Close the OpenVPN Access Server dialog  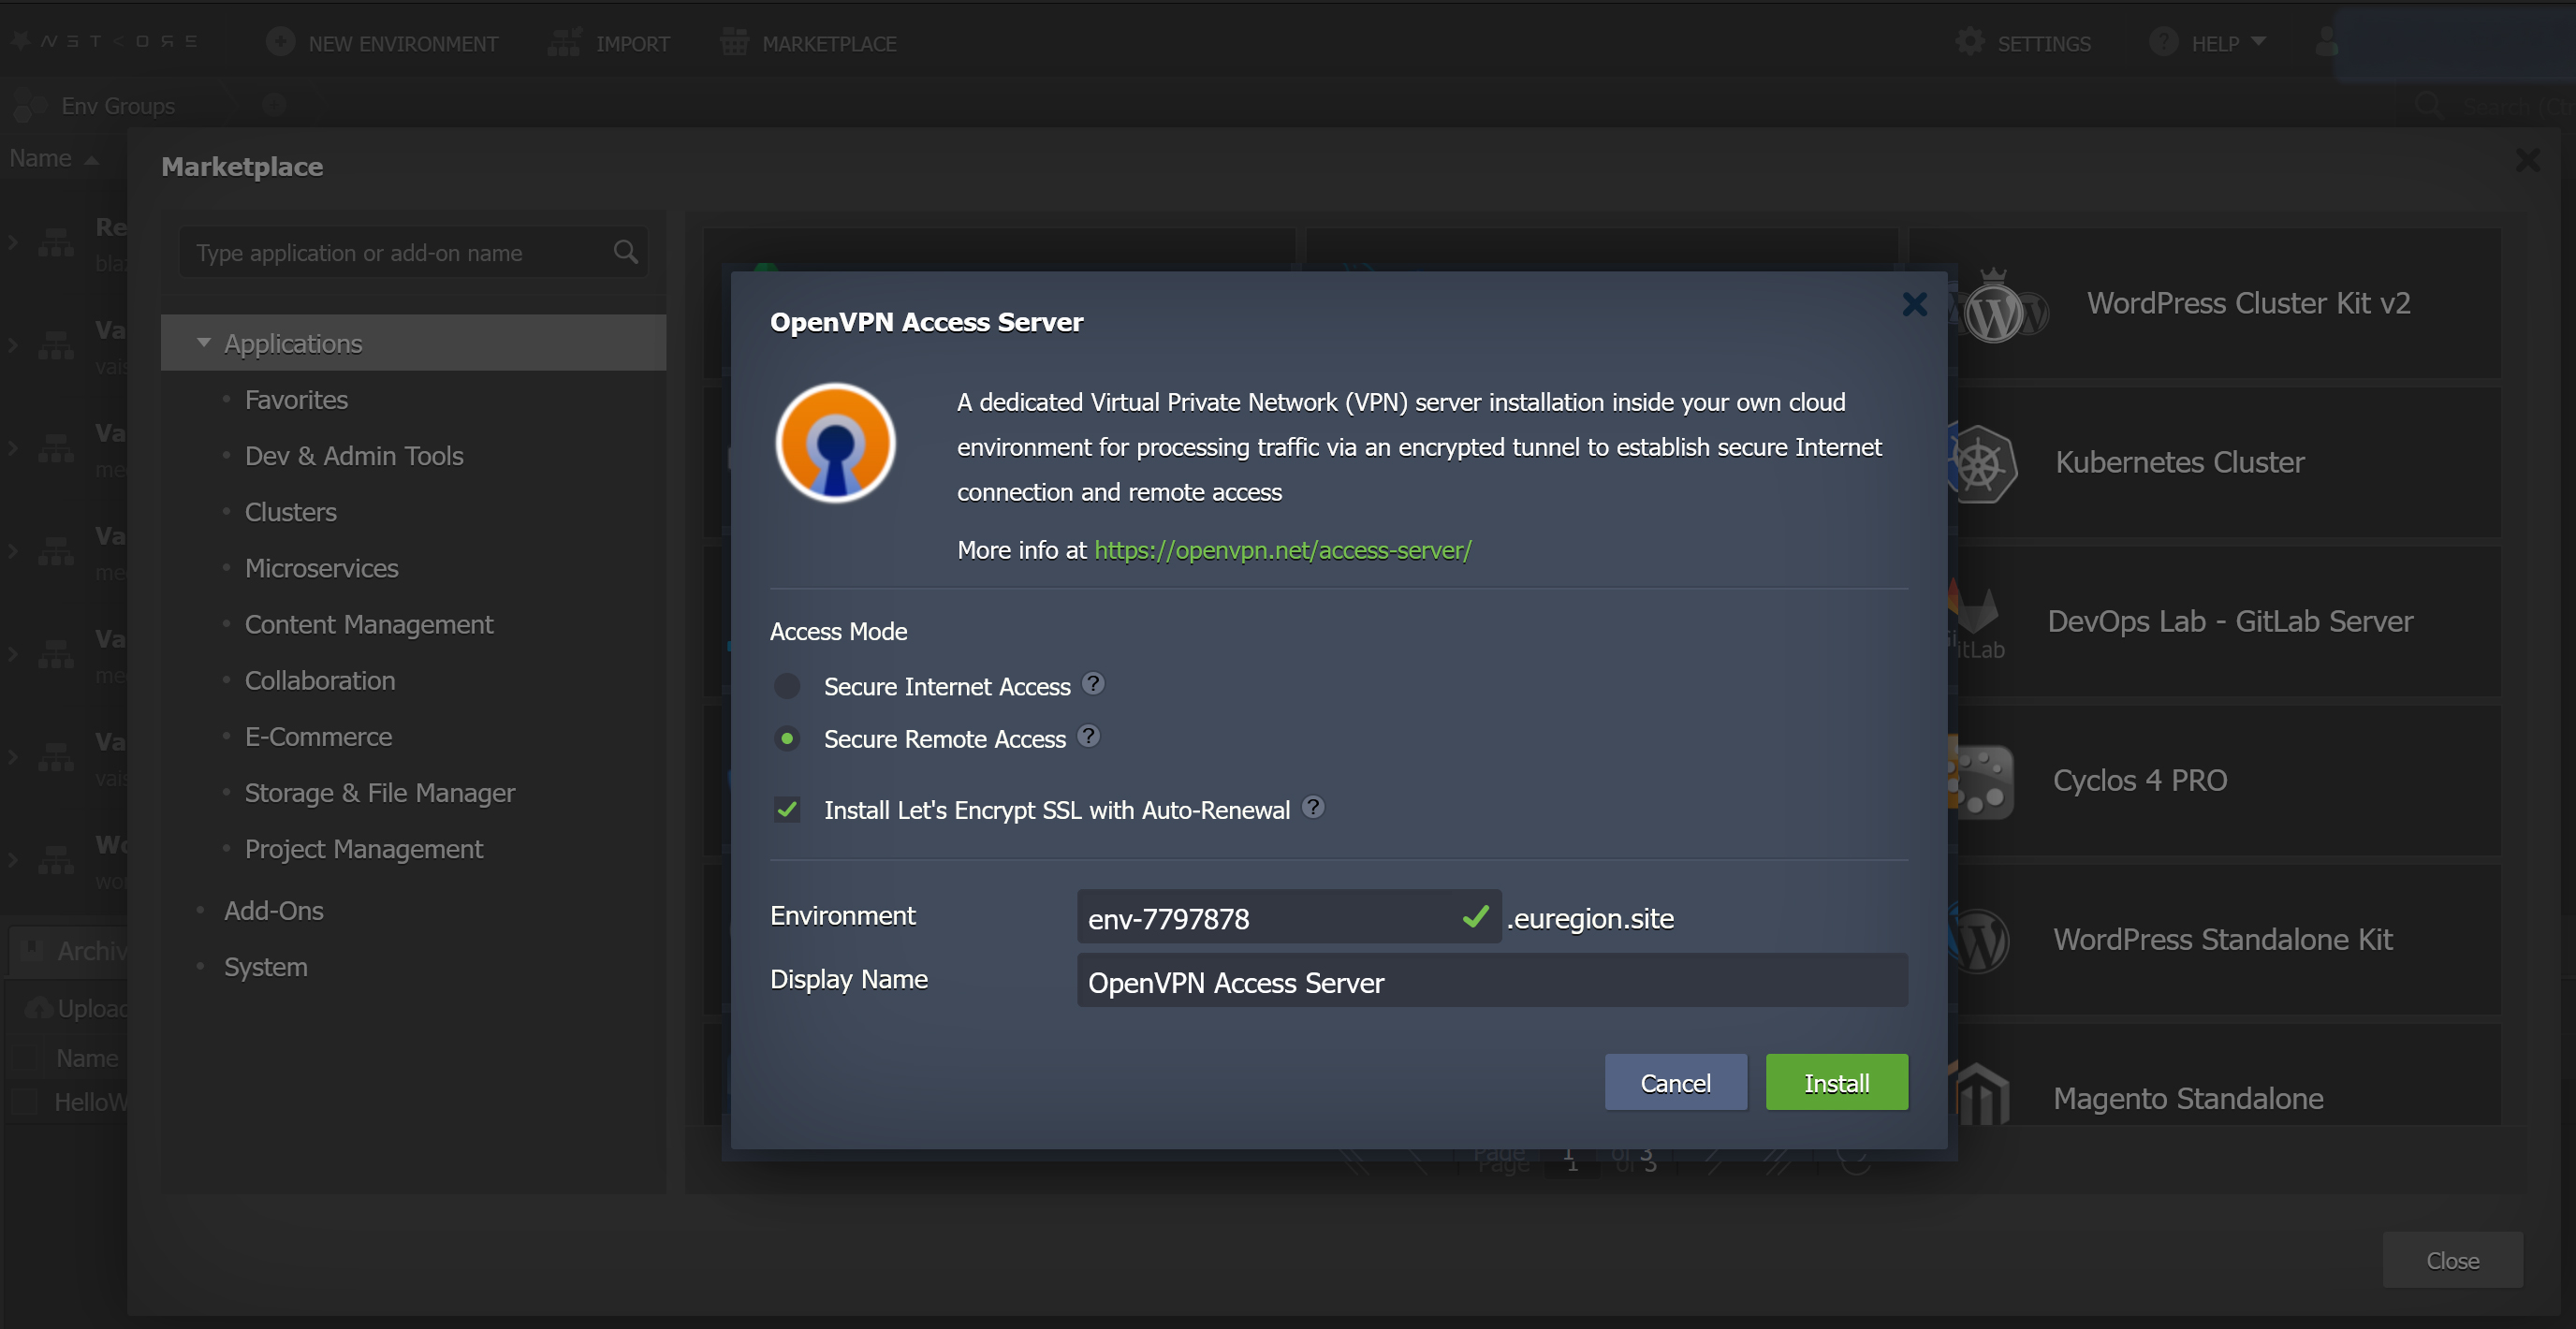tap(1914, 304)
